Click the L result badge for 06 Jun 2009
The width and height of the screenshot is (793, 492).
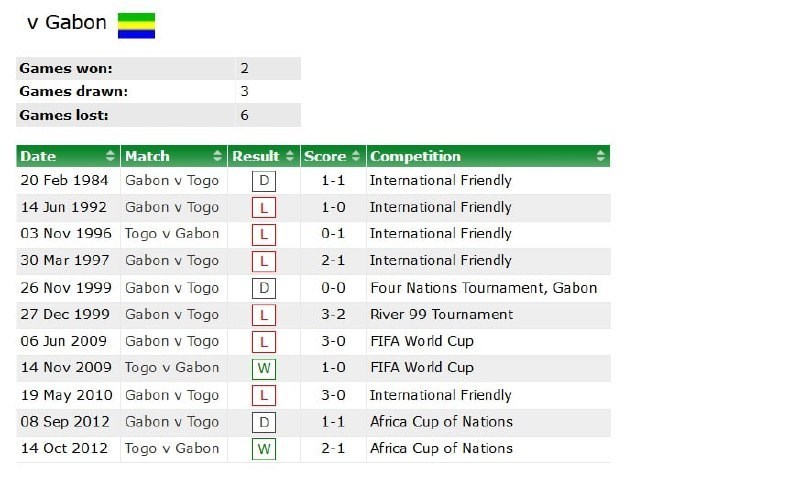[x=264, y=342]
